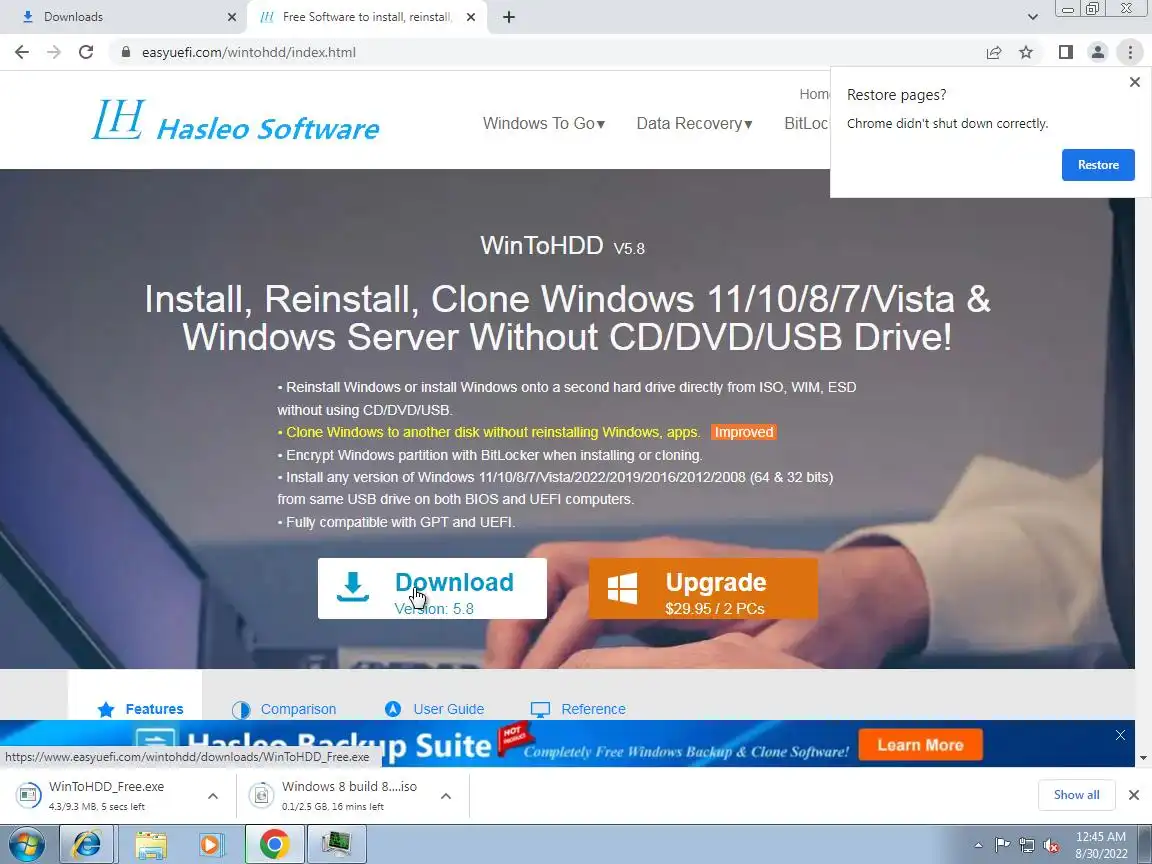Click the Improved badge
The height and width of the screenshot is (864, 1152).
pyautogui.click(x=744, y=432)
